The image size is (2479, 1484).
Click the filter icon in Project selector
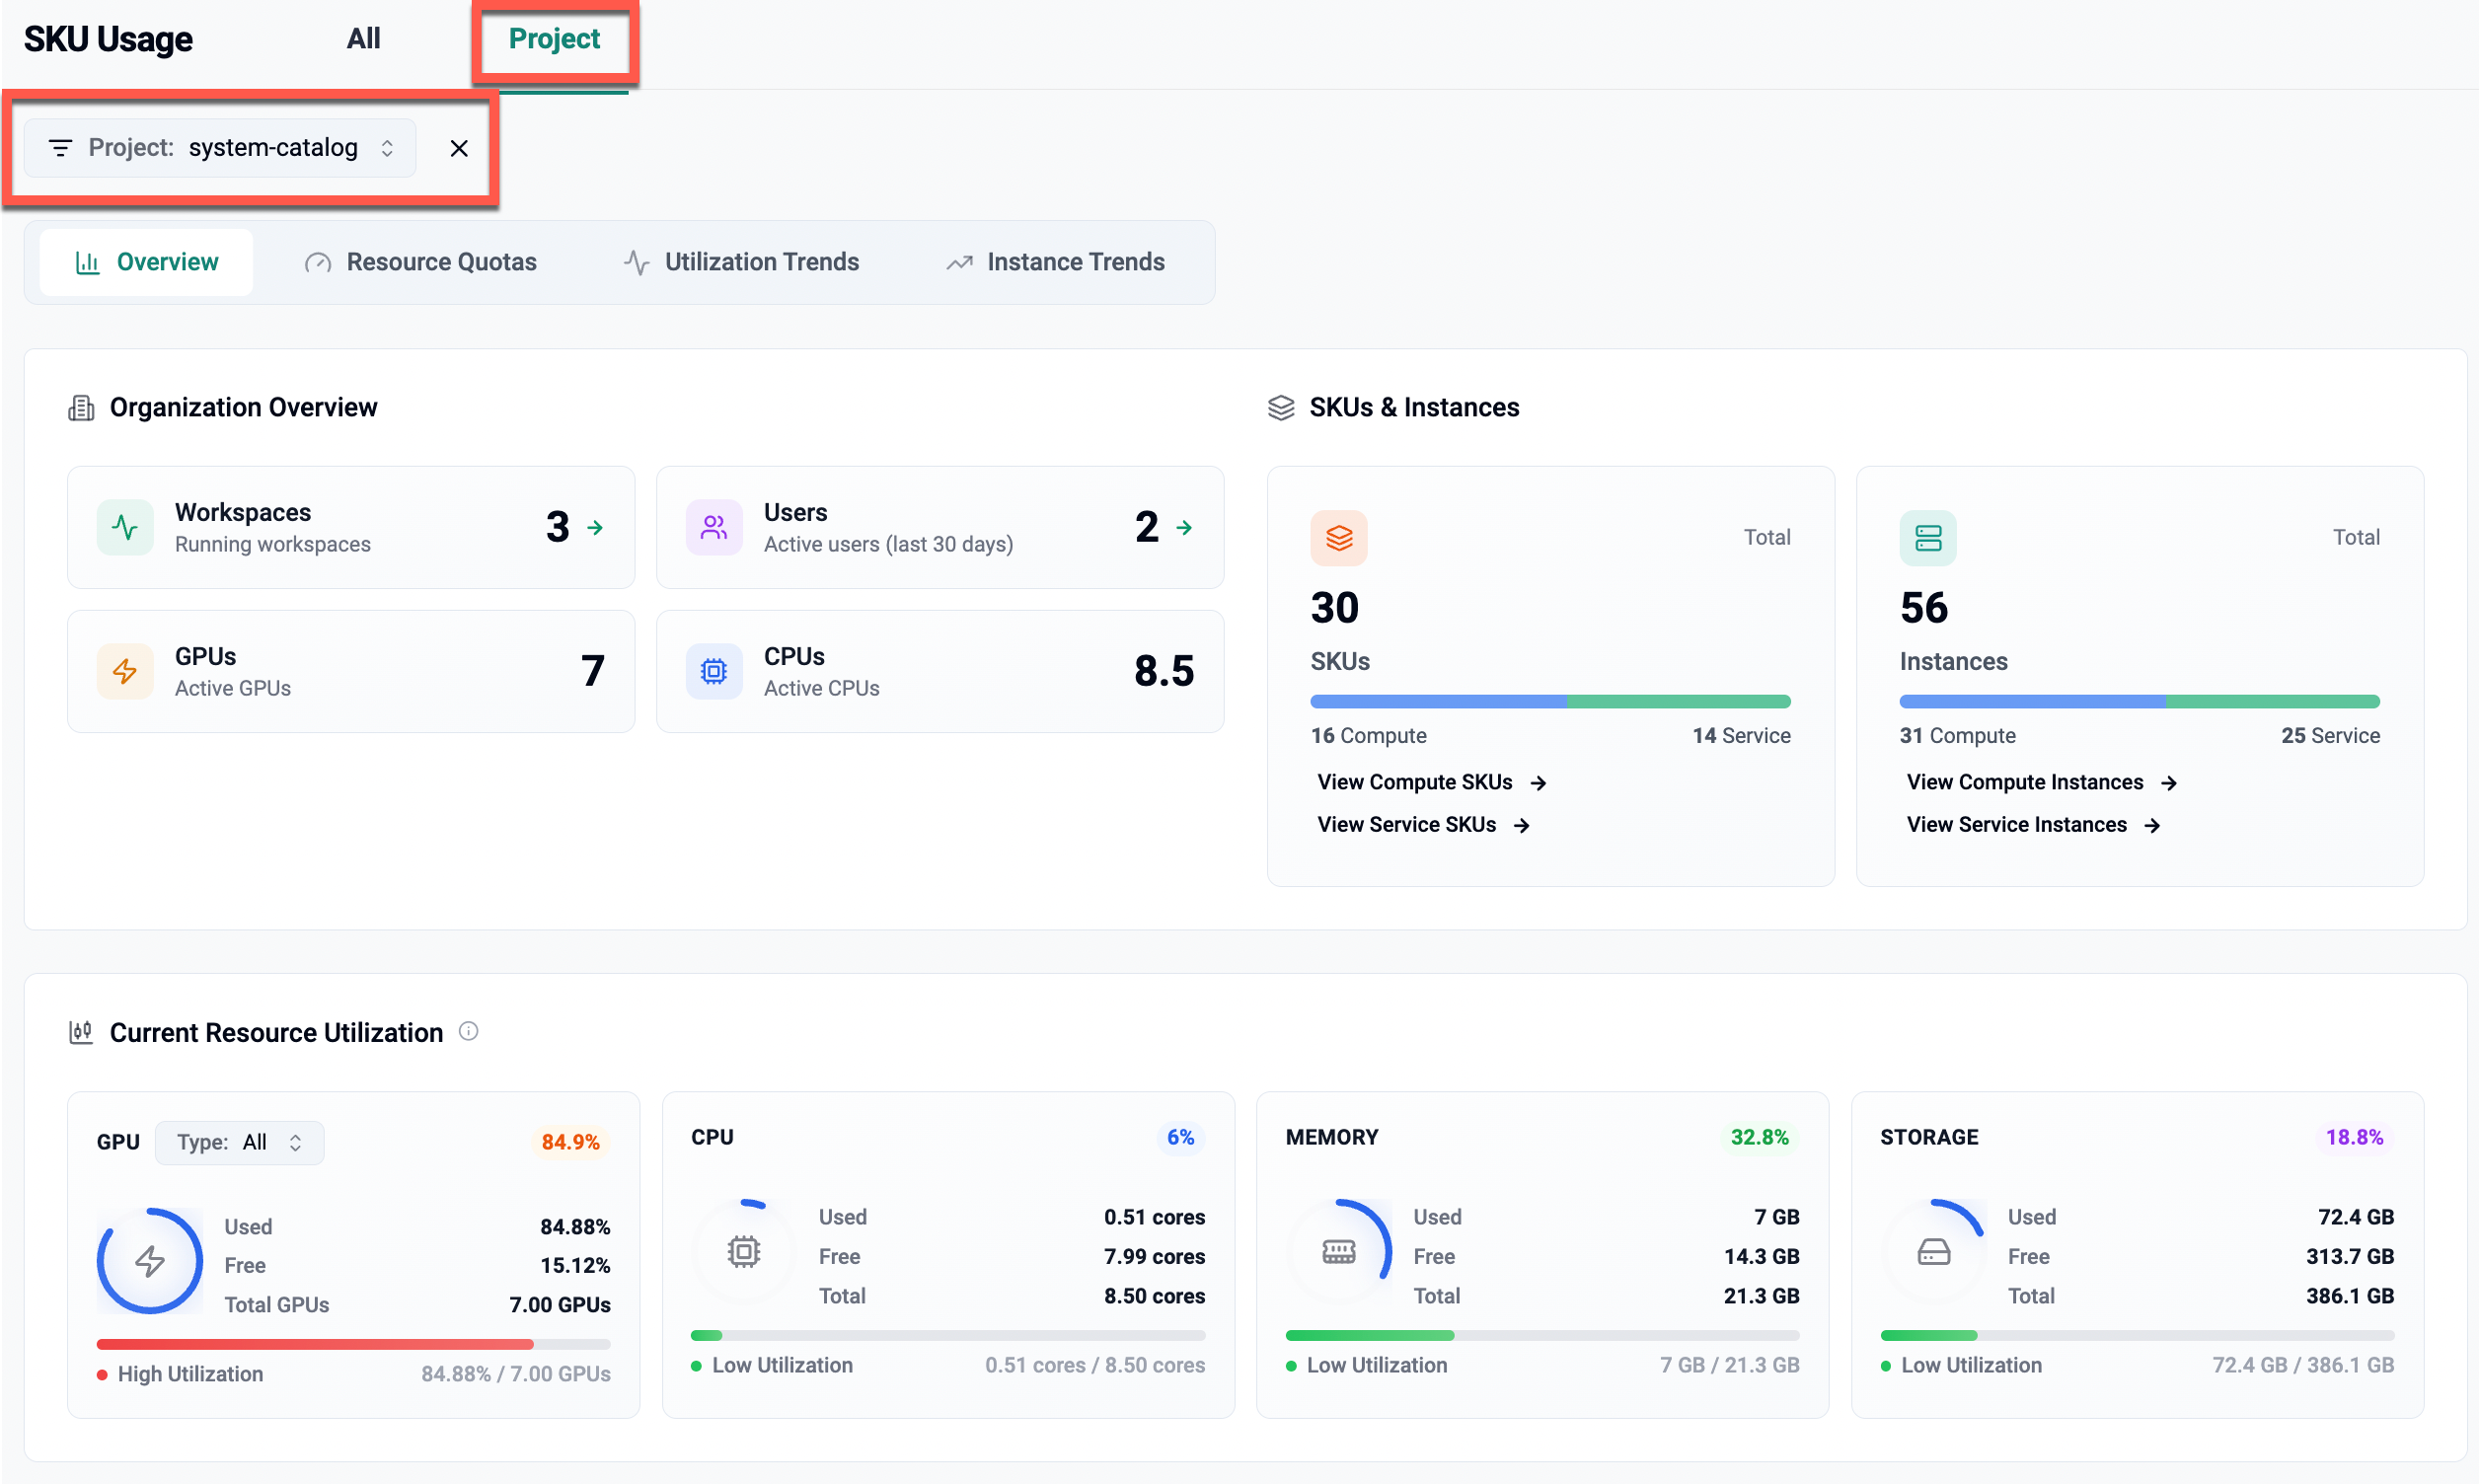click(x=60, y=148)
